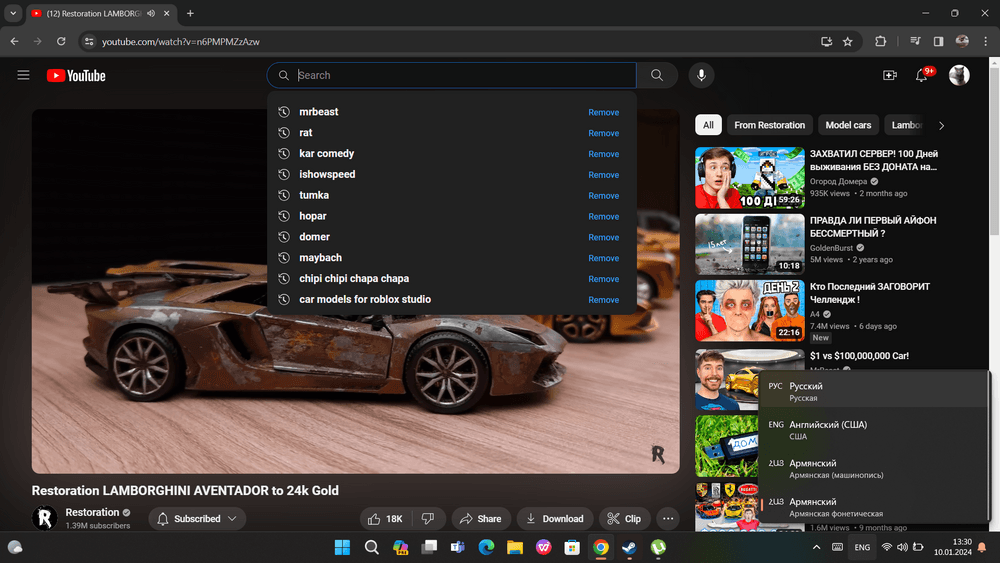Open more actions three-dot menu
Image resolution: width=1000 pixels, height=563 pixels.
tap(668, 519)
